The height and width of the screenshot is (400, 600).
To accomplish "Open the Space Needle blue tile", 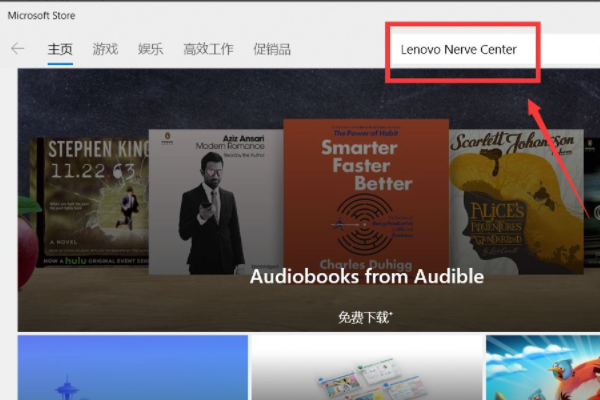I will point(132,368).
